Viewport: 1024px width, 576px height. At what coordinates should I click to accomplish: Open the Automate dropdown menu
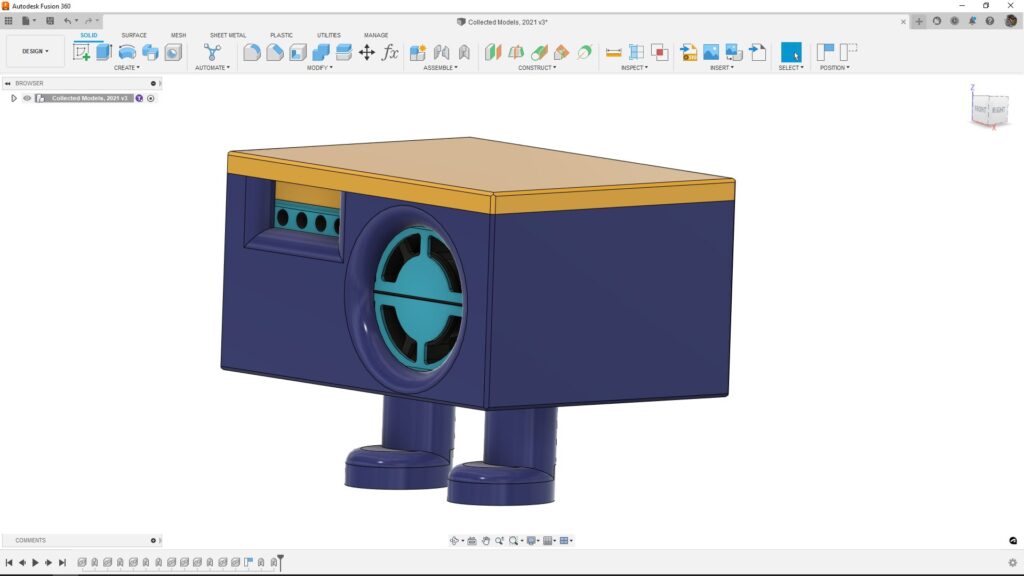212,68
